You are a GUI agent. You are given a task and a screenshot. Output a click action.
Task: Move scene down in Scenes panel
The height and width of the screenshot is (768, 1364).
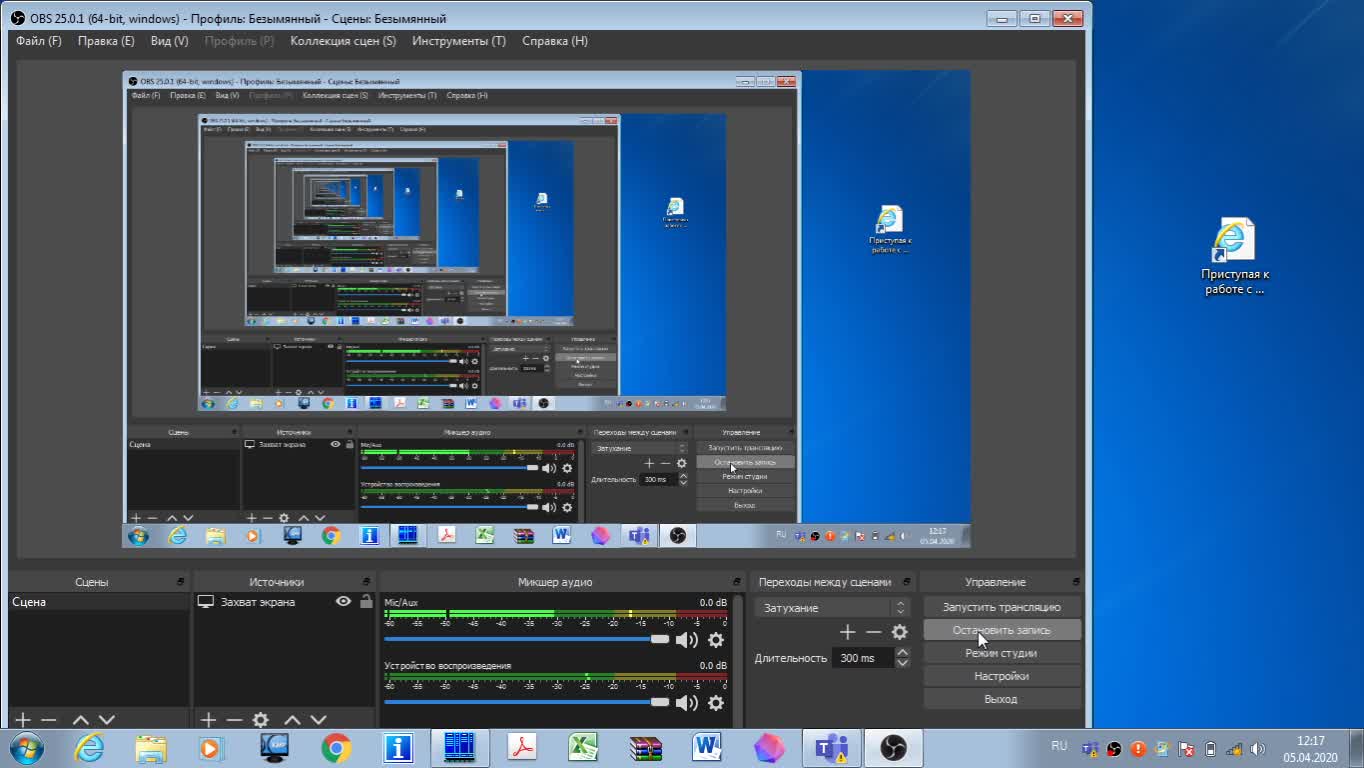pos(107,720)
